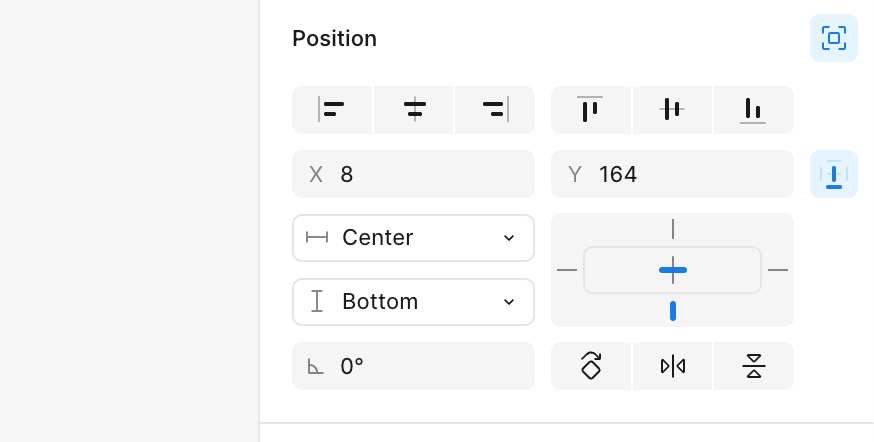Align selection to bottom
The image size is (874, 442).
(754, 110)
